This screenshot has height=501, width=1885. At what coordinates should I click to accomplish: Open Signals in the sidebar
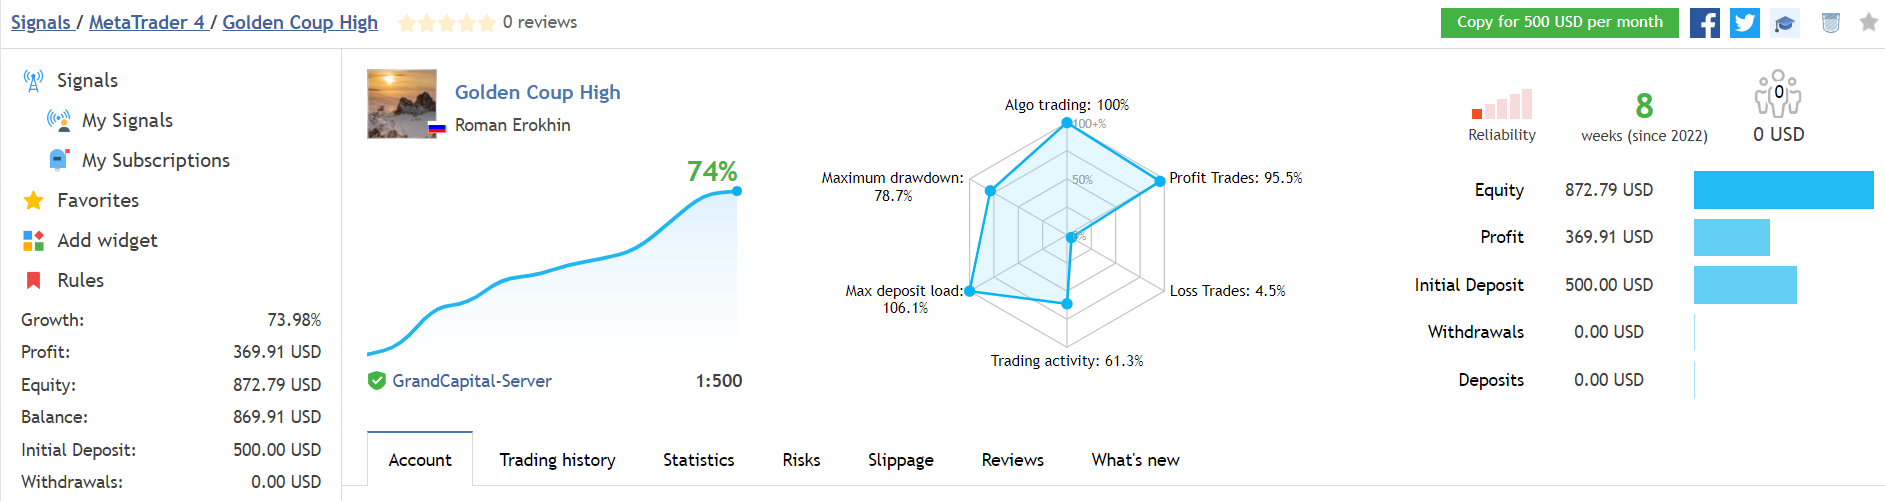coord(87,80)
